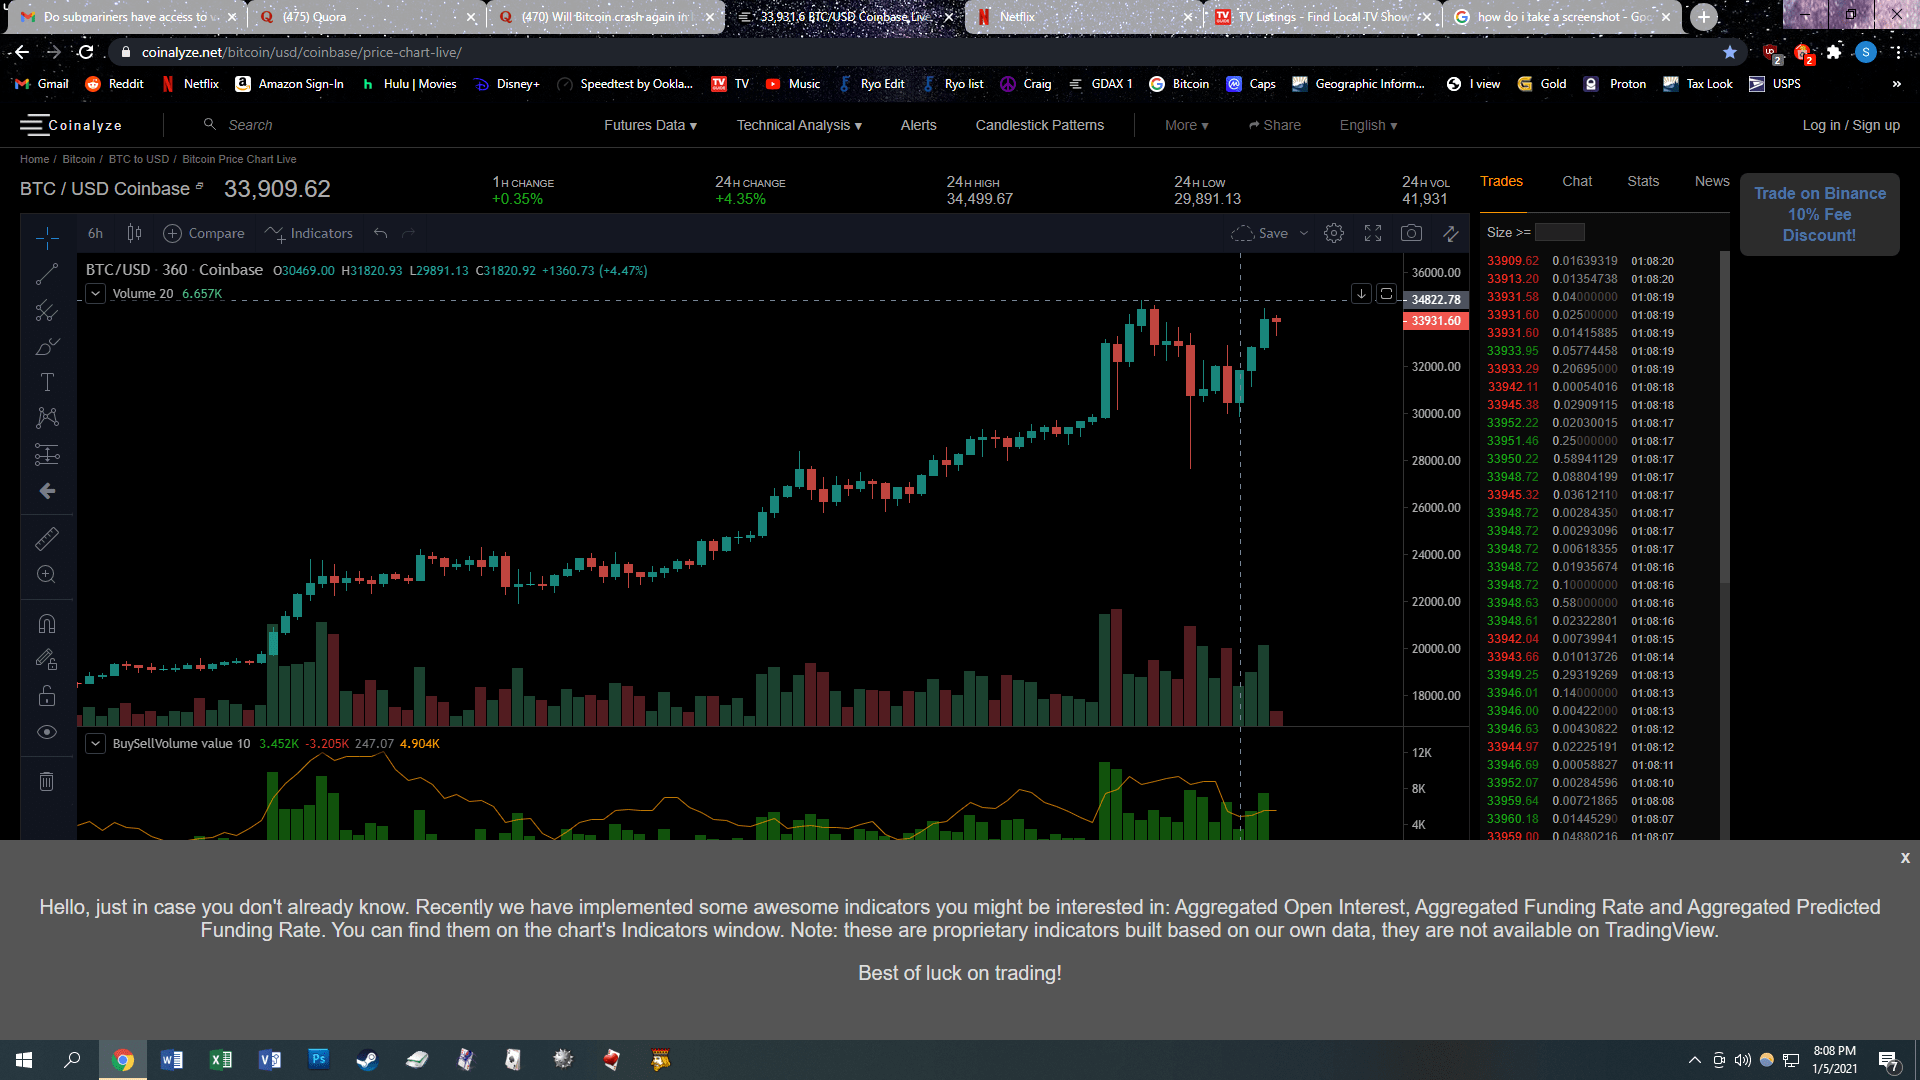Select the left arrow icon tool
Screen dimensions: 1920x1080
click(x=47, y=491)
